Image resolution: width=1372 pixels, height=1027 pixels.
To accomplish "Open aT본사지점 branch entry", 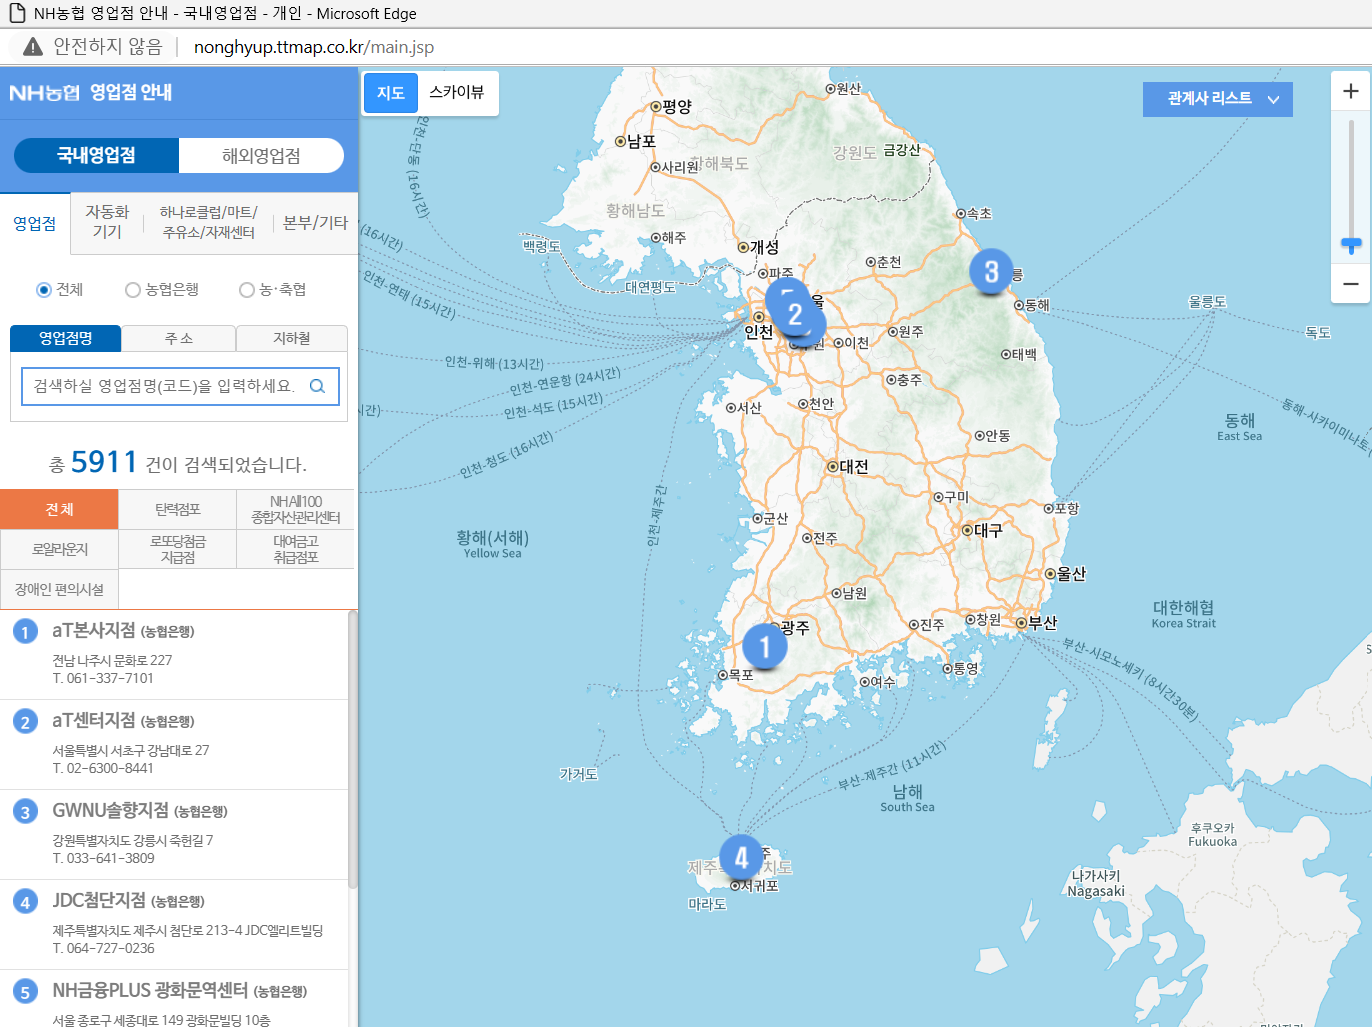I will 174,655.
